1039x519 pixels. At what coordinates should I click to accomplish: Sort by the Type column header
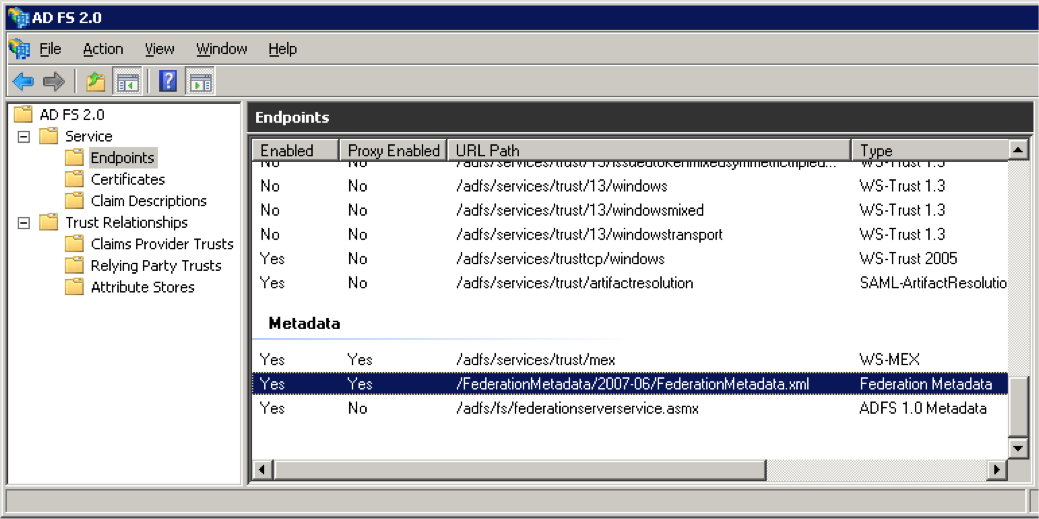pyautogui.click(x=930, y=150)
